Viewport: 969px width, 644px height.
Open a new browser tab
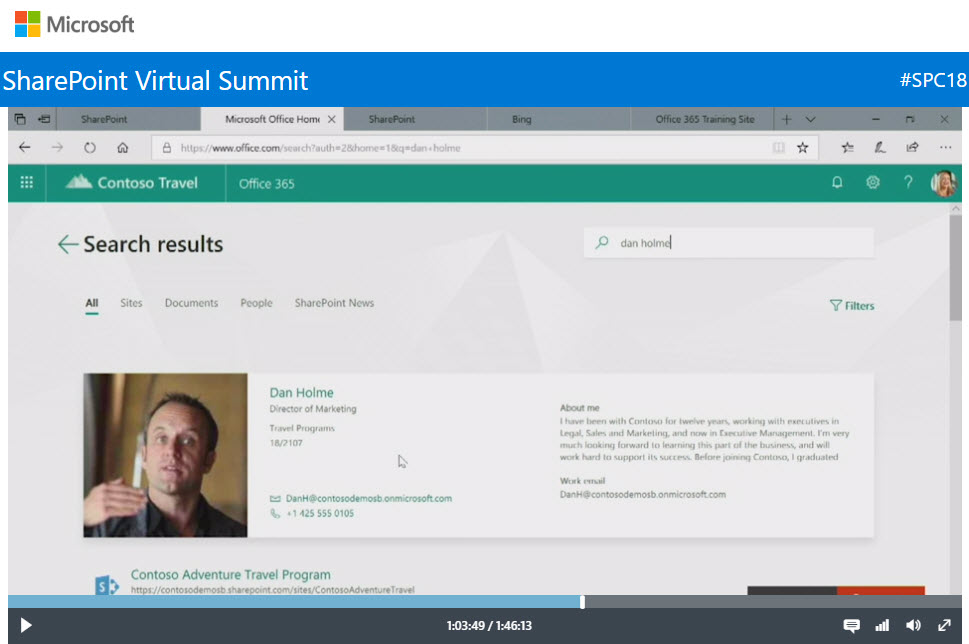tap(786, 119)
